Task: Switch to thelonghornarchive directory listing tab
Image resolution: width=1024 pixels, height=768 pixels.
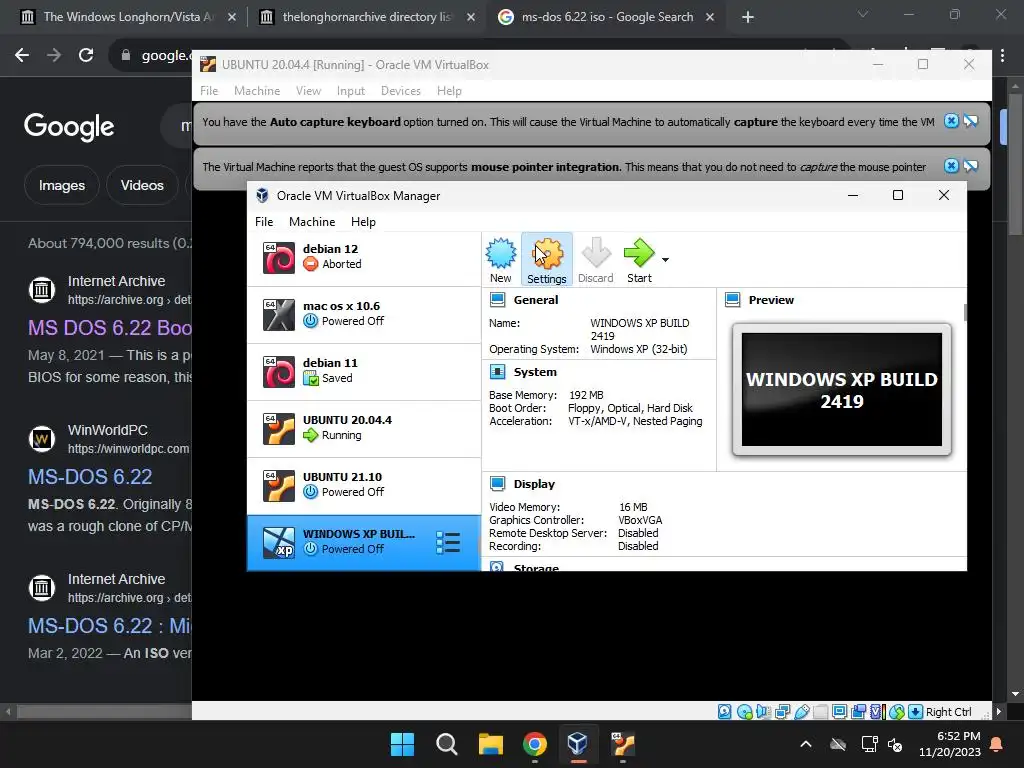Action: [366, 17]
